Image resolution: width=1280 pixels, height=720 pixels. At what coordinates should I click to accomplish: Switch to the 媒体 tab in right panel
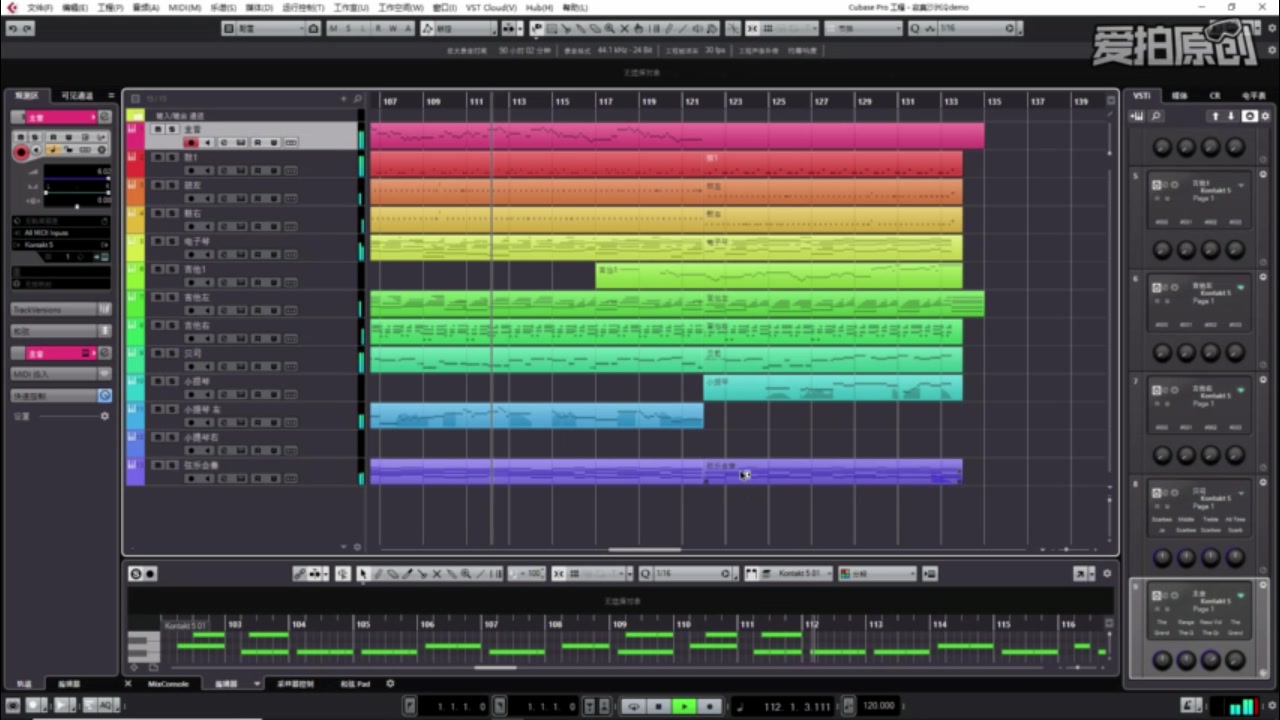(x=1179, y=96)
